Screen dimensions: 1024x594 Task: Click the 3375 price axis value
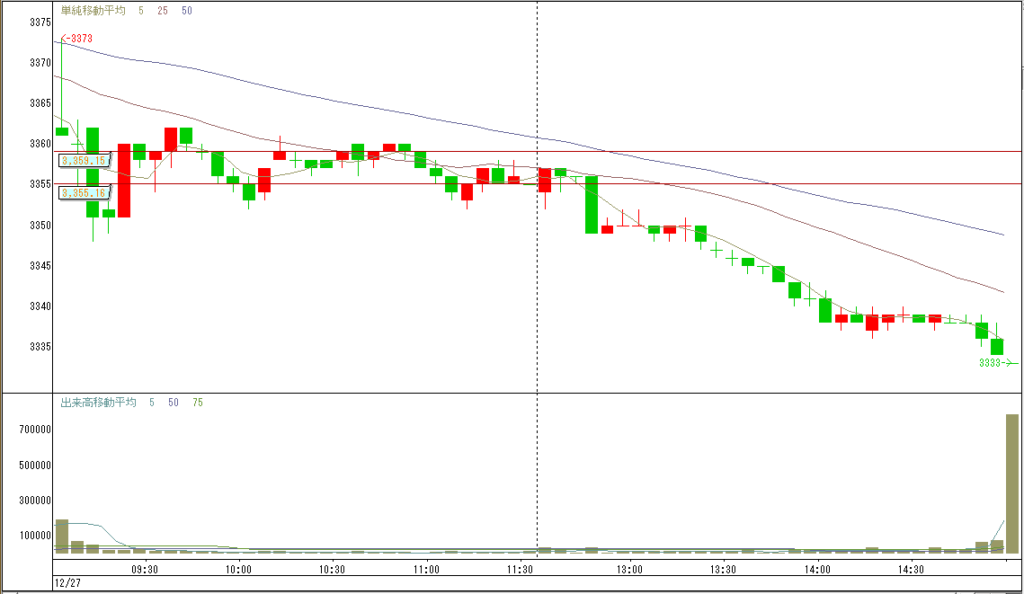40,22
